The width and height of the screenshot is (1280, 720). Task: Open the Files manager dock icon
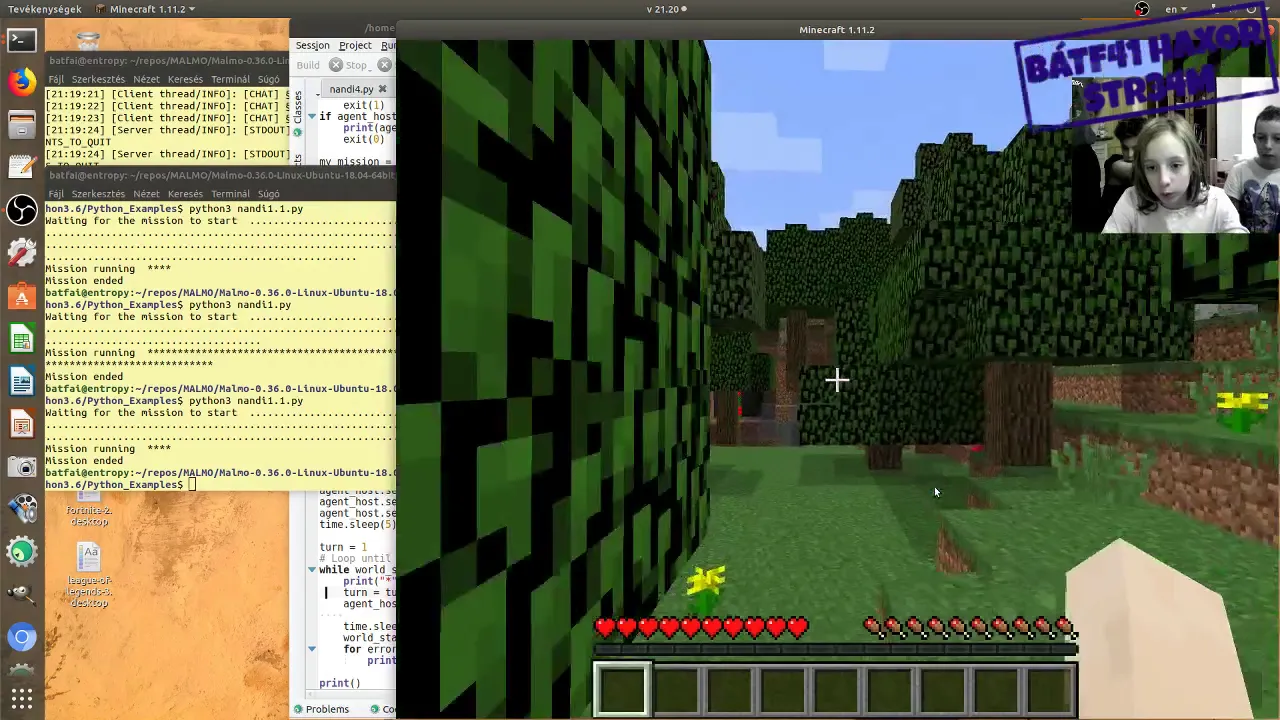click(x=22, y=125)
